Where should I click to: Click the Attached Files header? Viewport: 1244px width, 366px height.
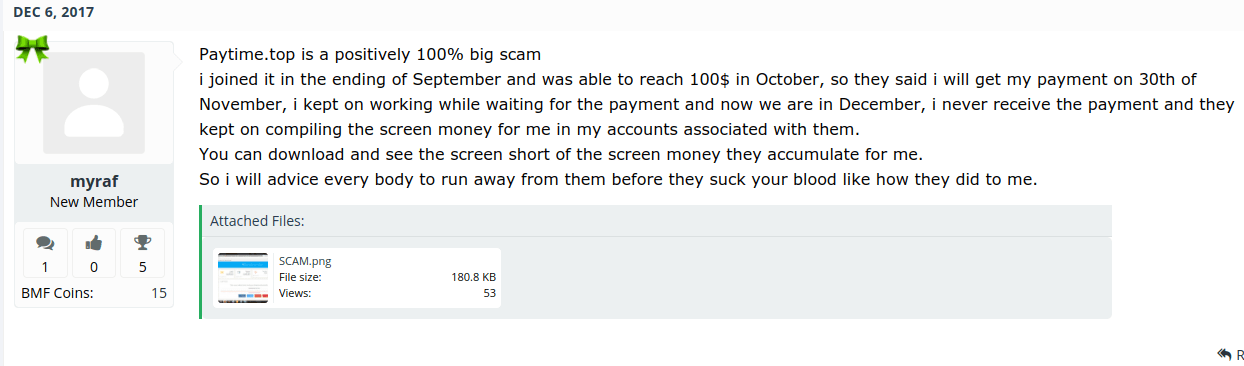257,221
